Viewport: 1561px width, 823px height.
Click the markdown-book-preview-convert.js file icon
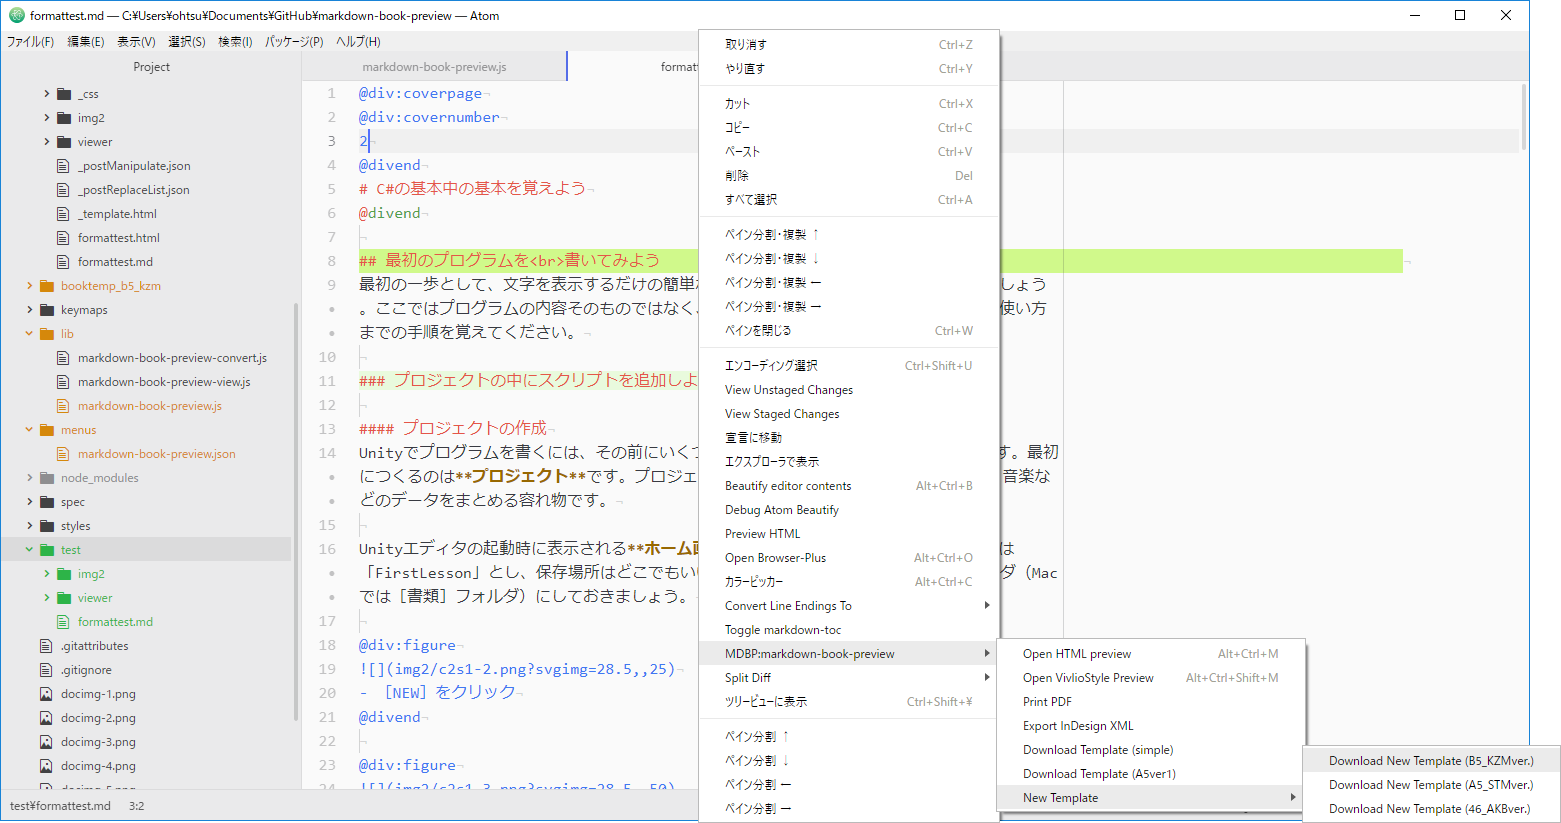pyautogui.click(x=61, y=357)
